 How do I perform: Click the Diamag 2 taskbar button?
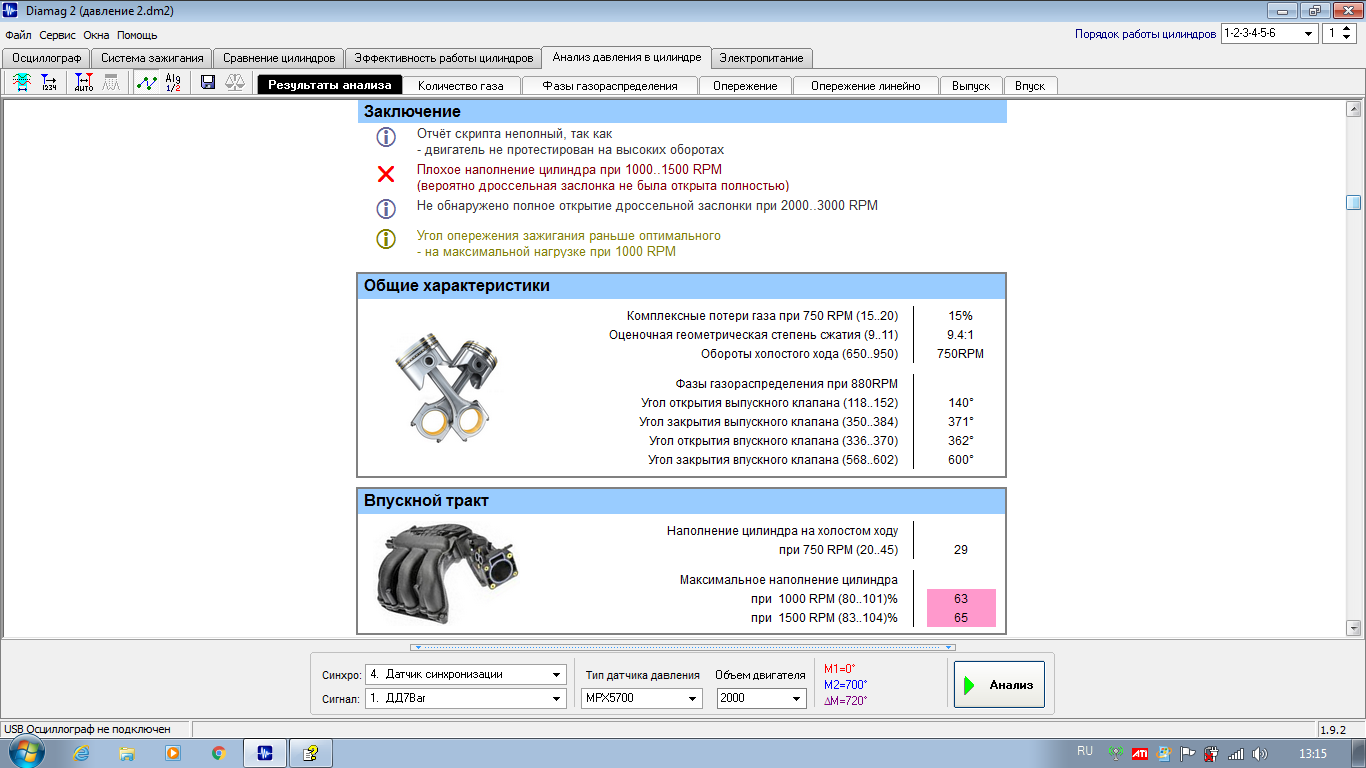[x=265, y=753]
